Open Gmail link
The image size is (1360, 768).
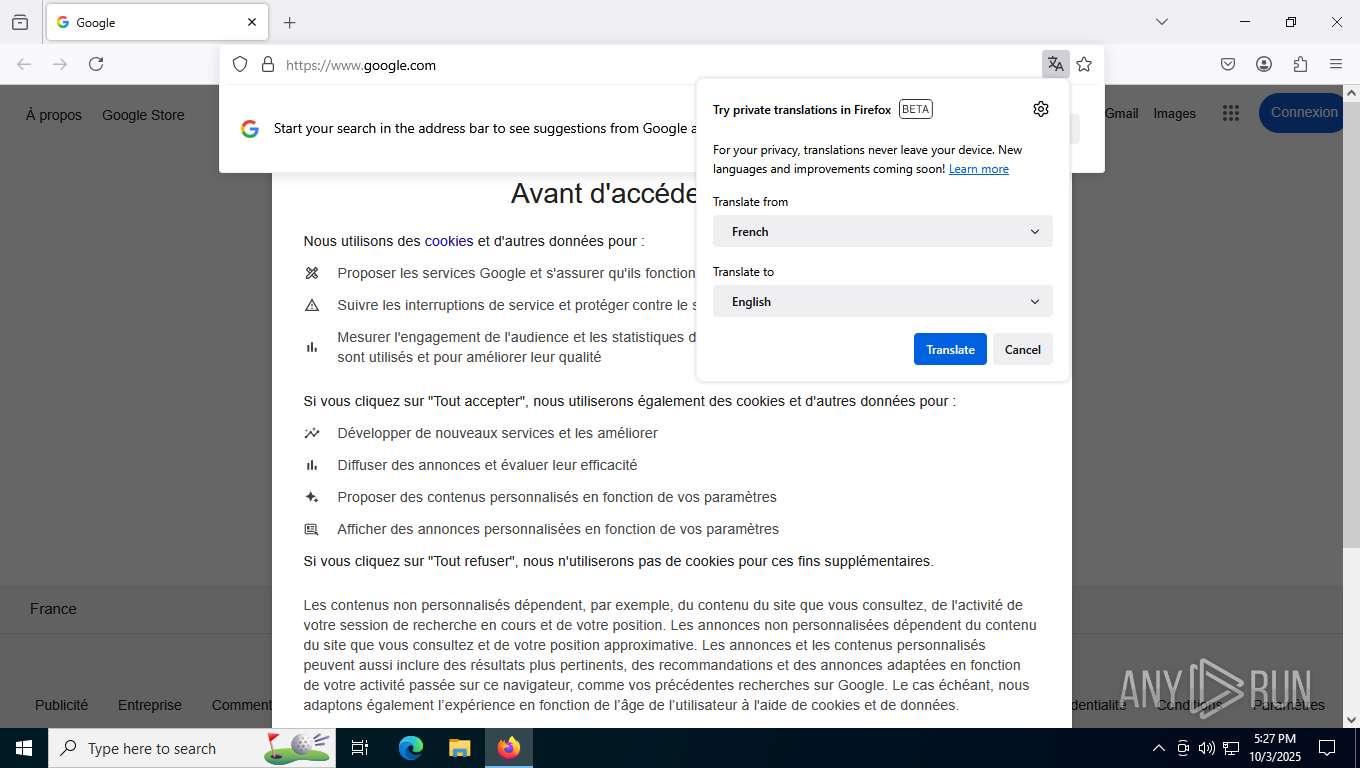pyautogui.click(x=1121, y=113)
